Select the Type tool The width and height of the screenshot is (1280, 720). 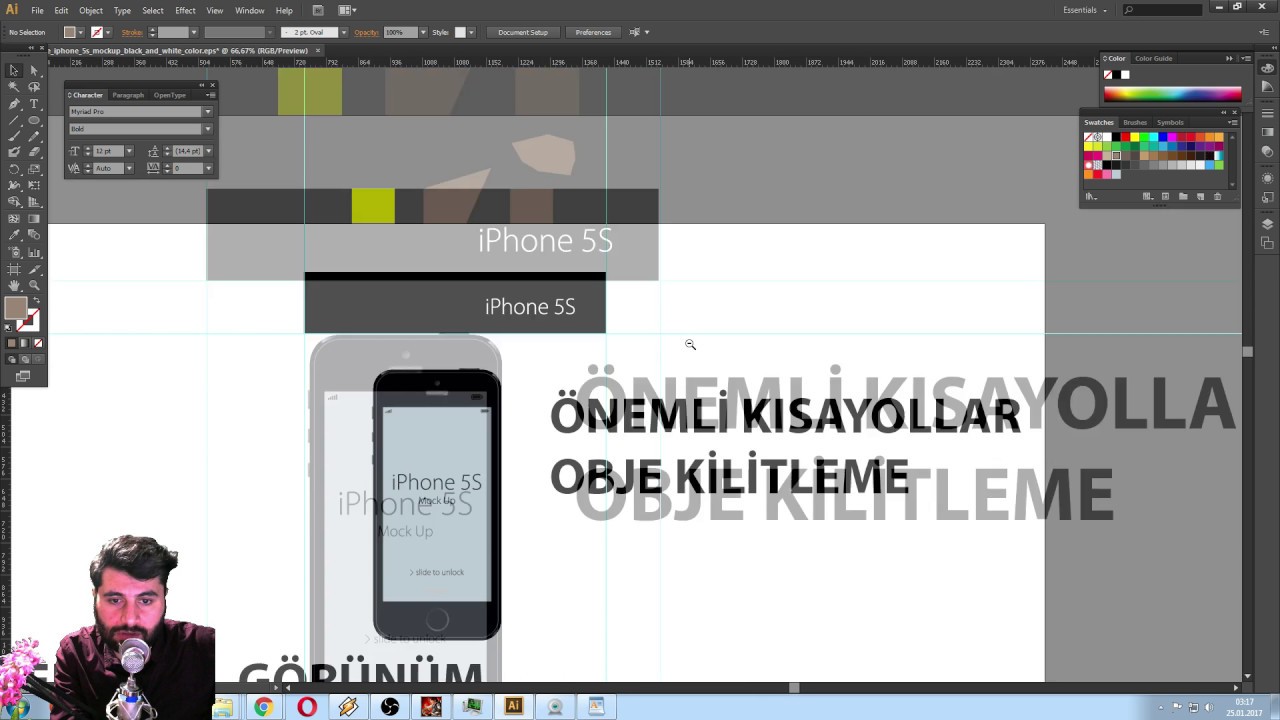[34, 103]
